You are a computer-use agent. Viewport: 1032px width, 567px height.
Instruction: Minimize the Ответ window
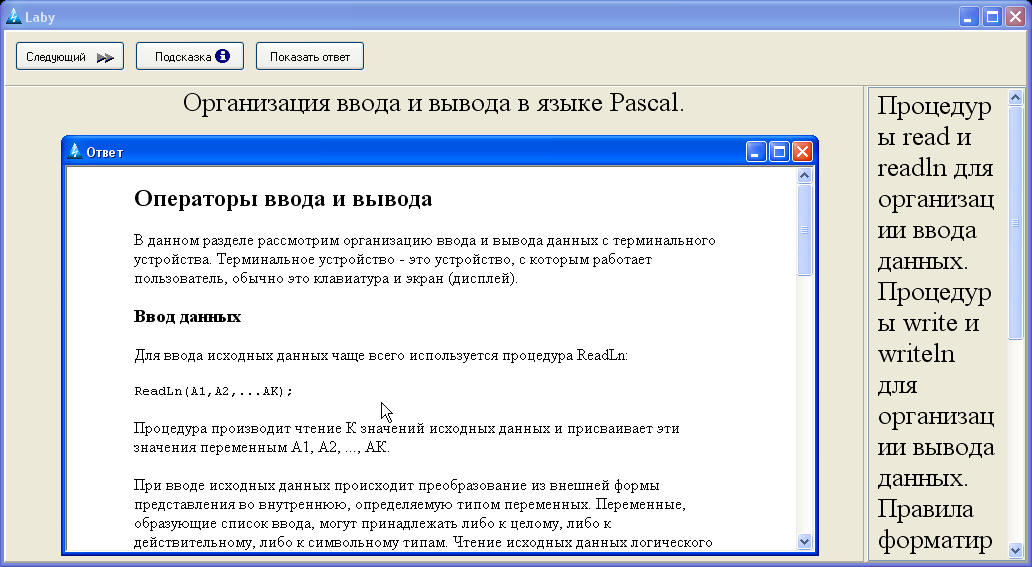pyautogui.click(x=756, y=151)
